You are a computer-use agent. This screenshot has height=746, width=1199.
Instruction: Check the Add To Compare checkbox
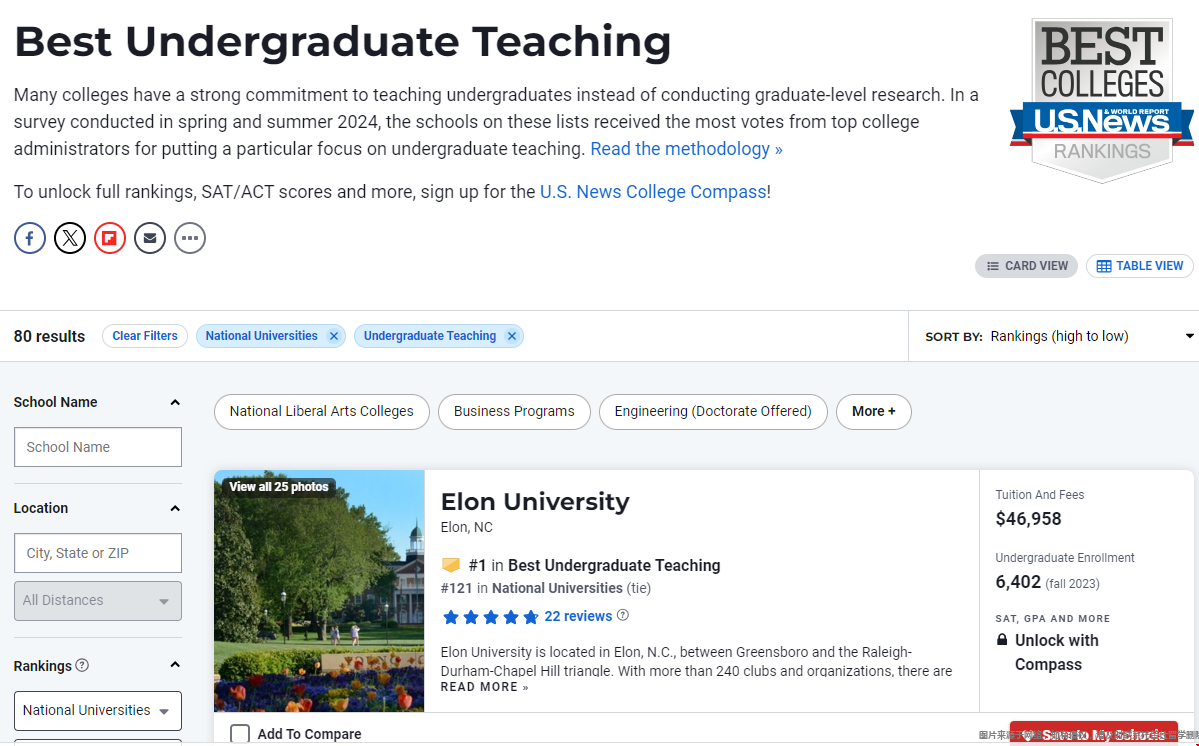pyautogui.click(x=240, y=734)
